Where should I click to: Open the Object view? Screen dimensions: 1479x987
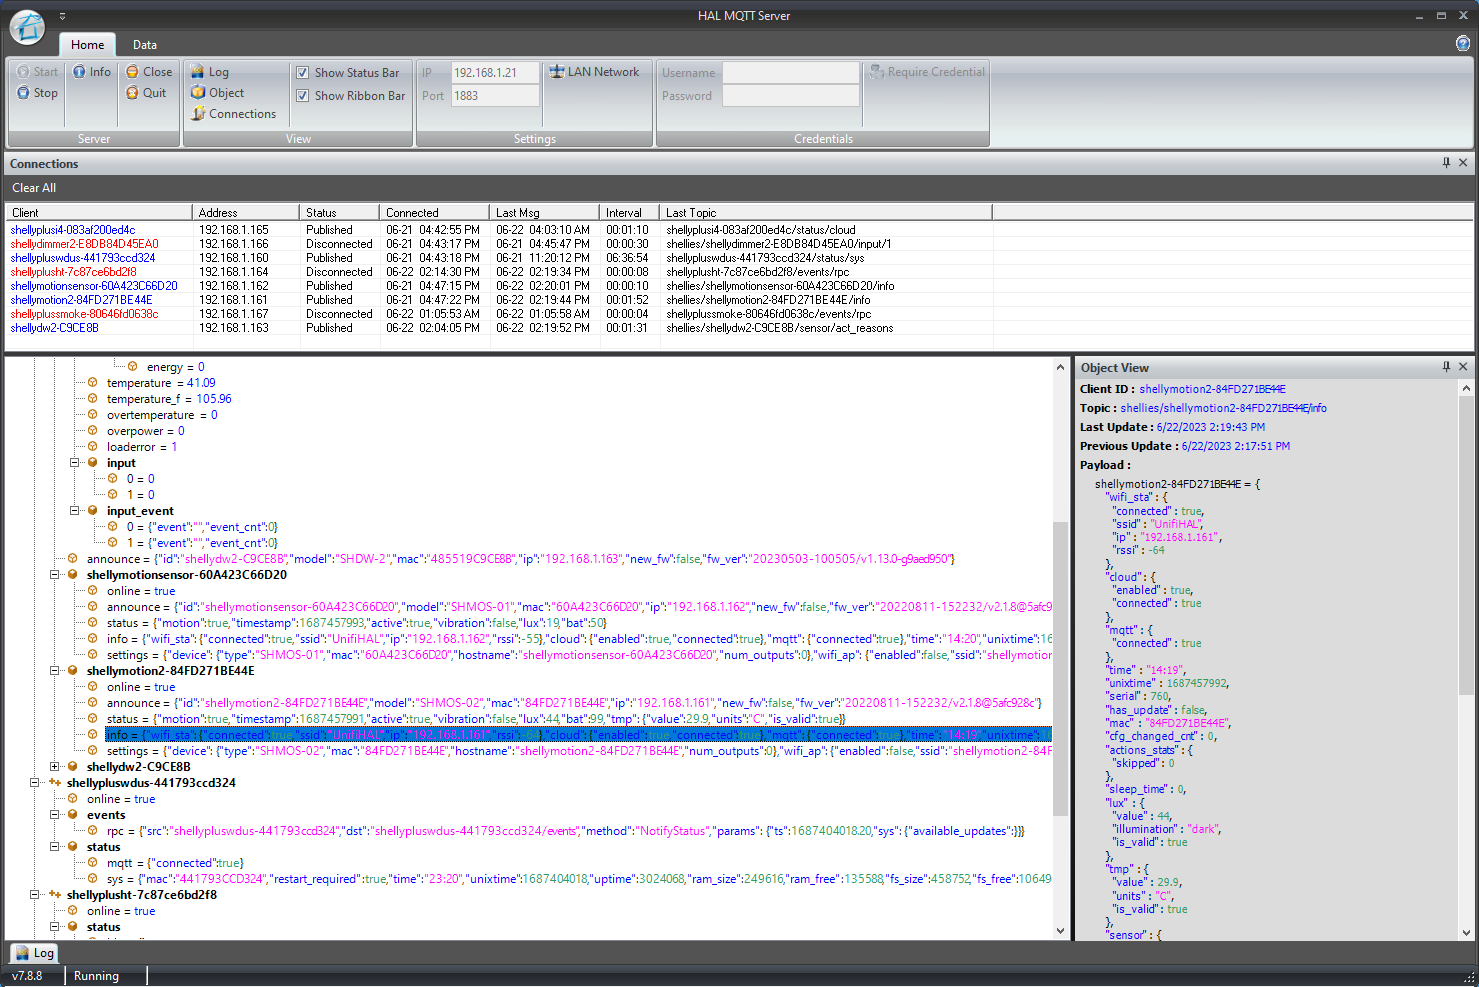pyautogui.click(x=218, y=93)
